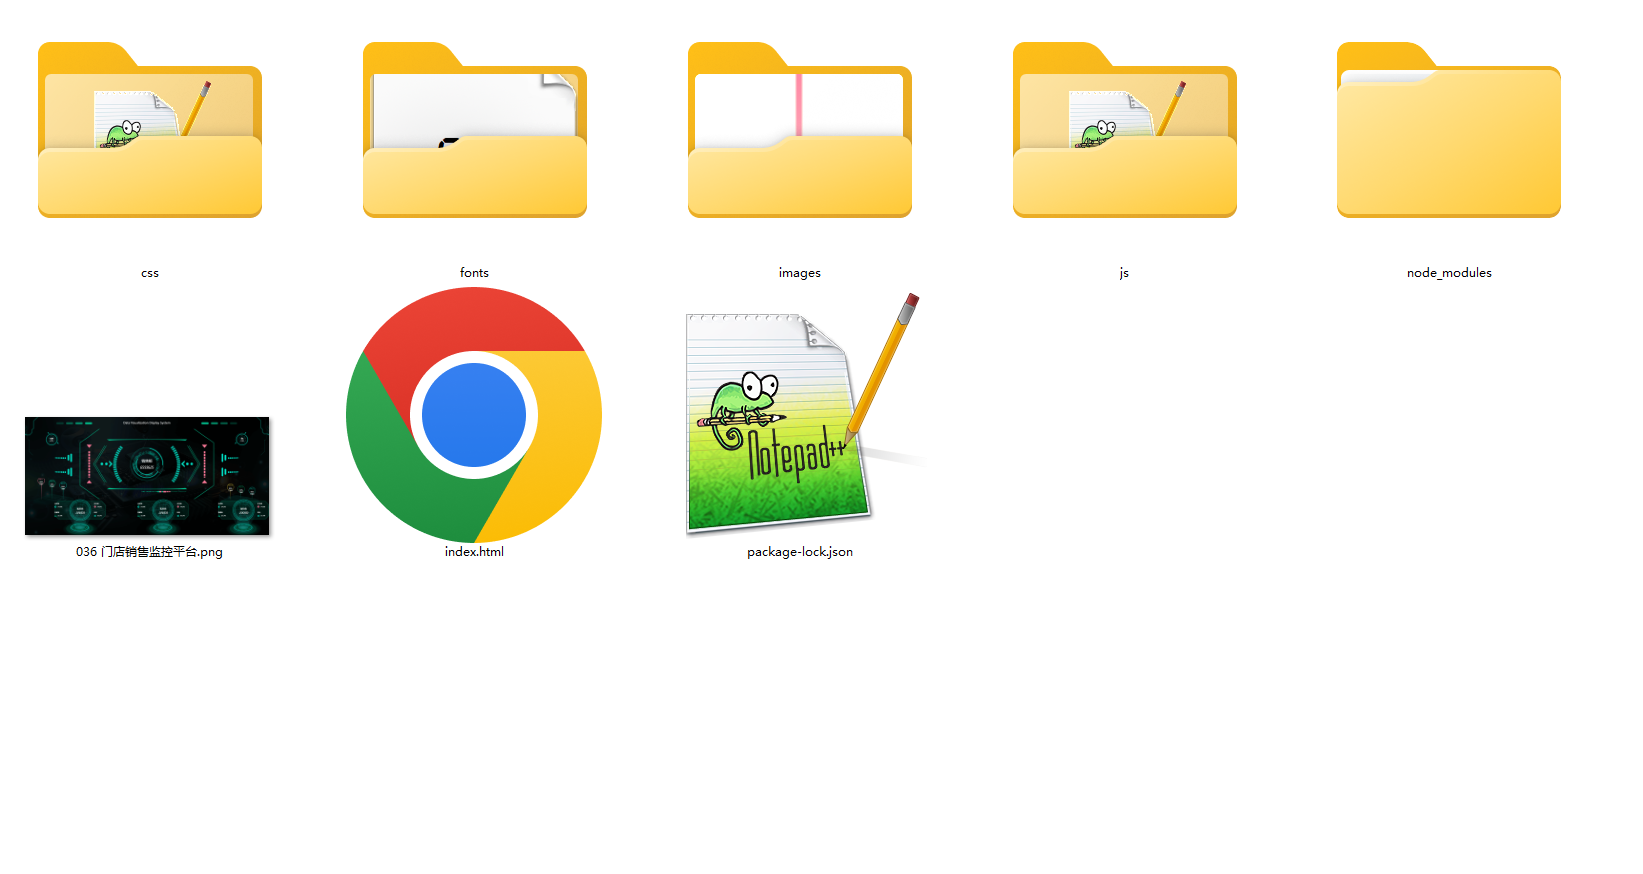Select the js folder icon
1643x874 pixels.
(x=1125, y=130)
